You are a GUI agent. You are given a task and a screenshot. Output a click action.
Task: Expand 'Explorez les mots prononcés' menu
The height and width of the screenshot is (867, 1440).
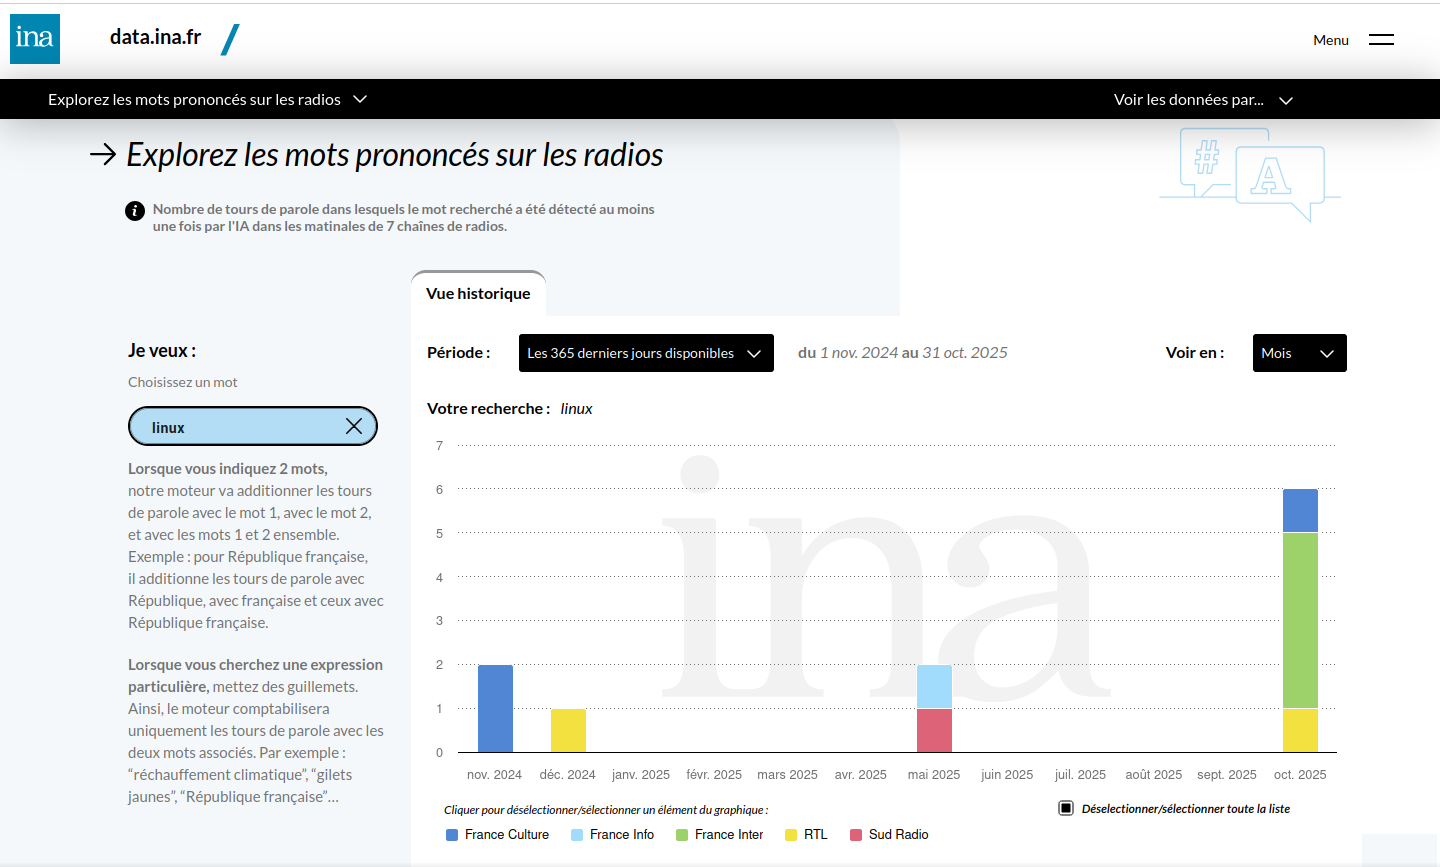pyautogui.click(x=207, y=100)
